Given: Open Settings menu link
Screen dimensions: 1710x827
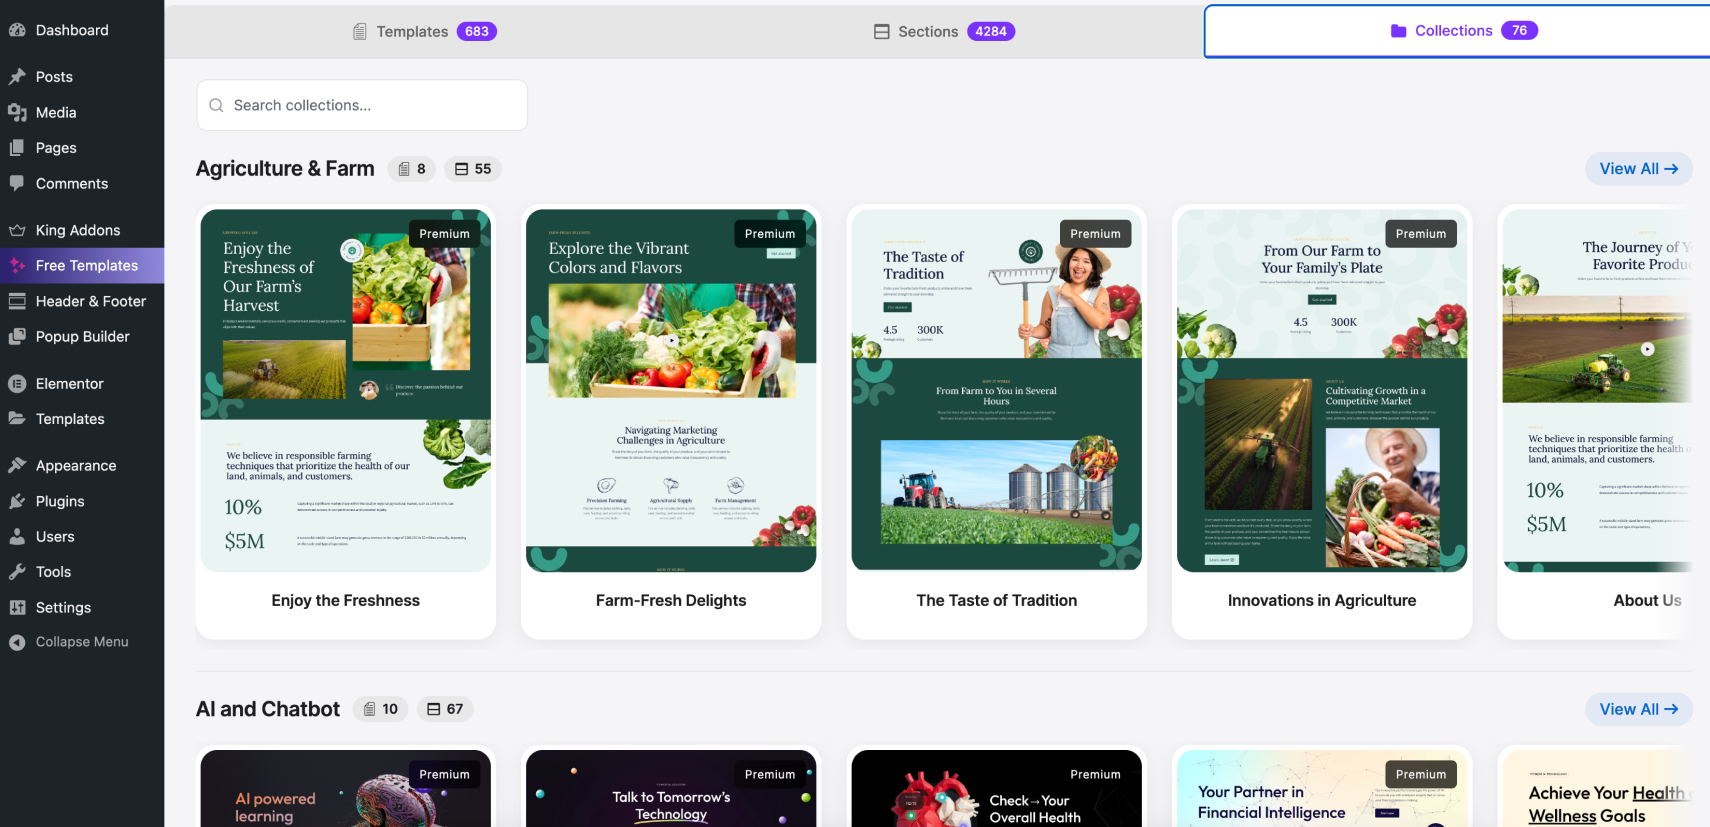Looking at the screenshot, I should coord(82,607).
